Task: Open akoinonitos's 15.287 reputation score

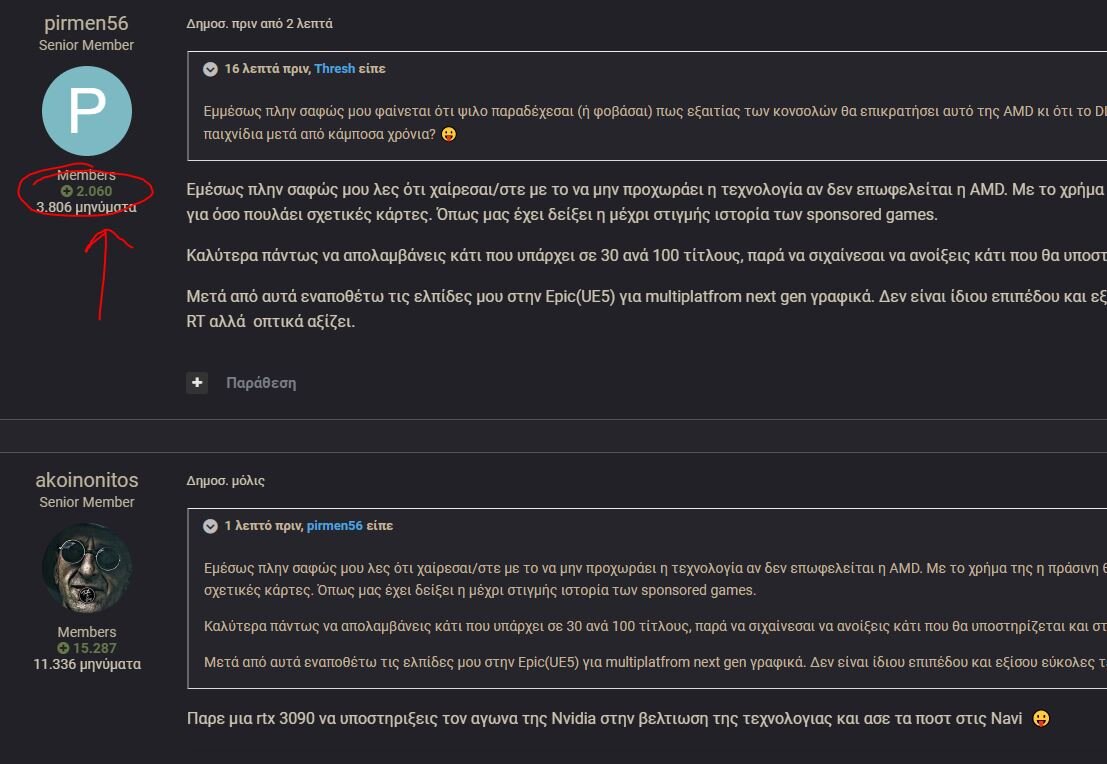Action: 87,648
